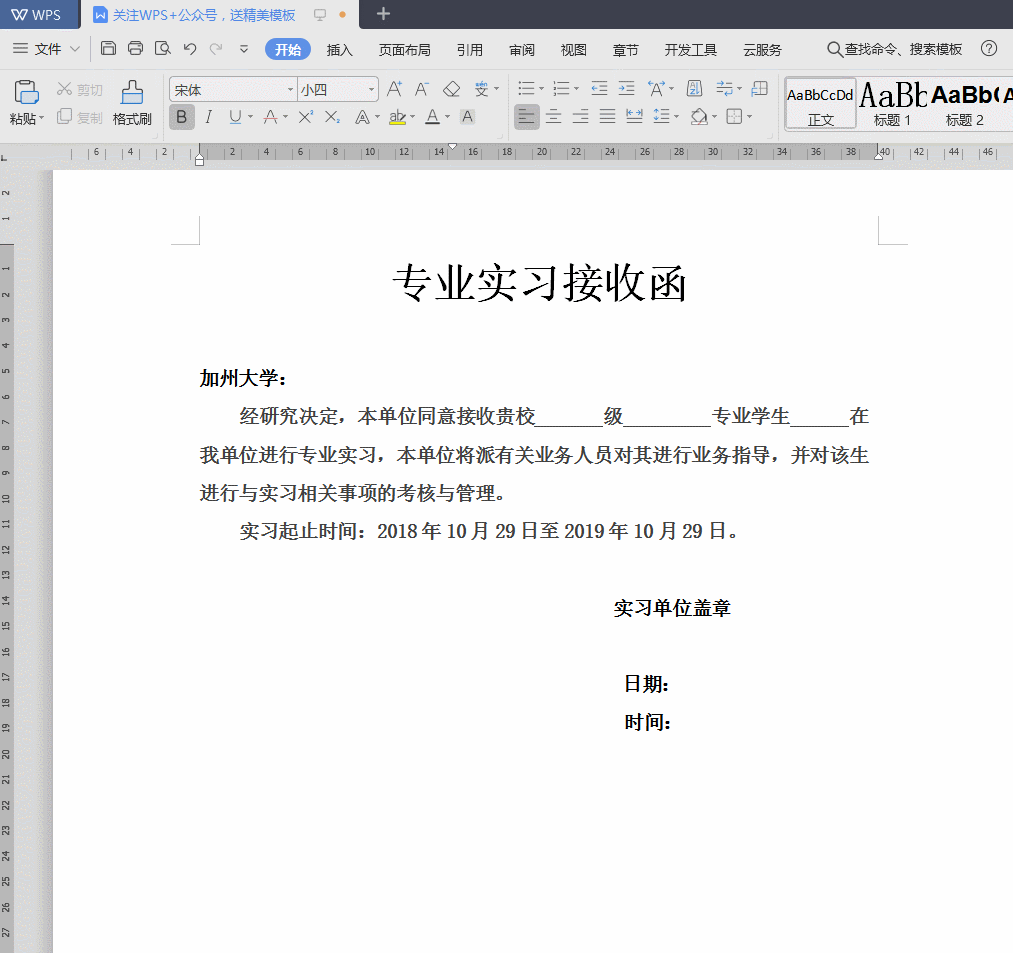Click the Print Preview icon
This screenshot has height=953, width=1013.
[x=163, y=47]
